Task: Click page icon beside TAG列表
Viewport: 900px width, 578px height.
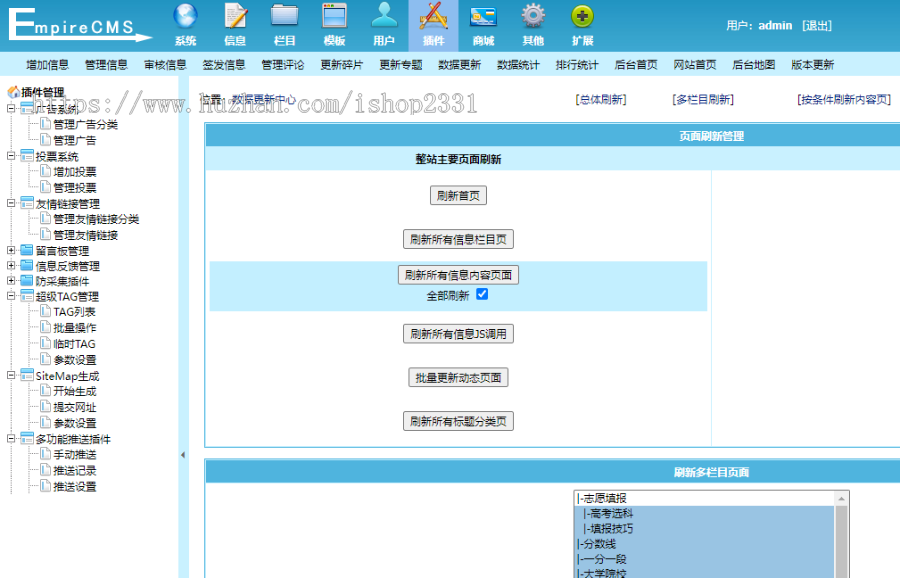Action: click(x=45, y=312)
